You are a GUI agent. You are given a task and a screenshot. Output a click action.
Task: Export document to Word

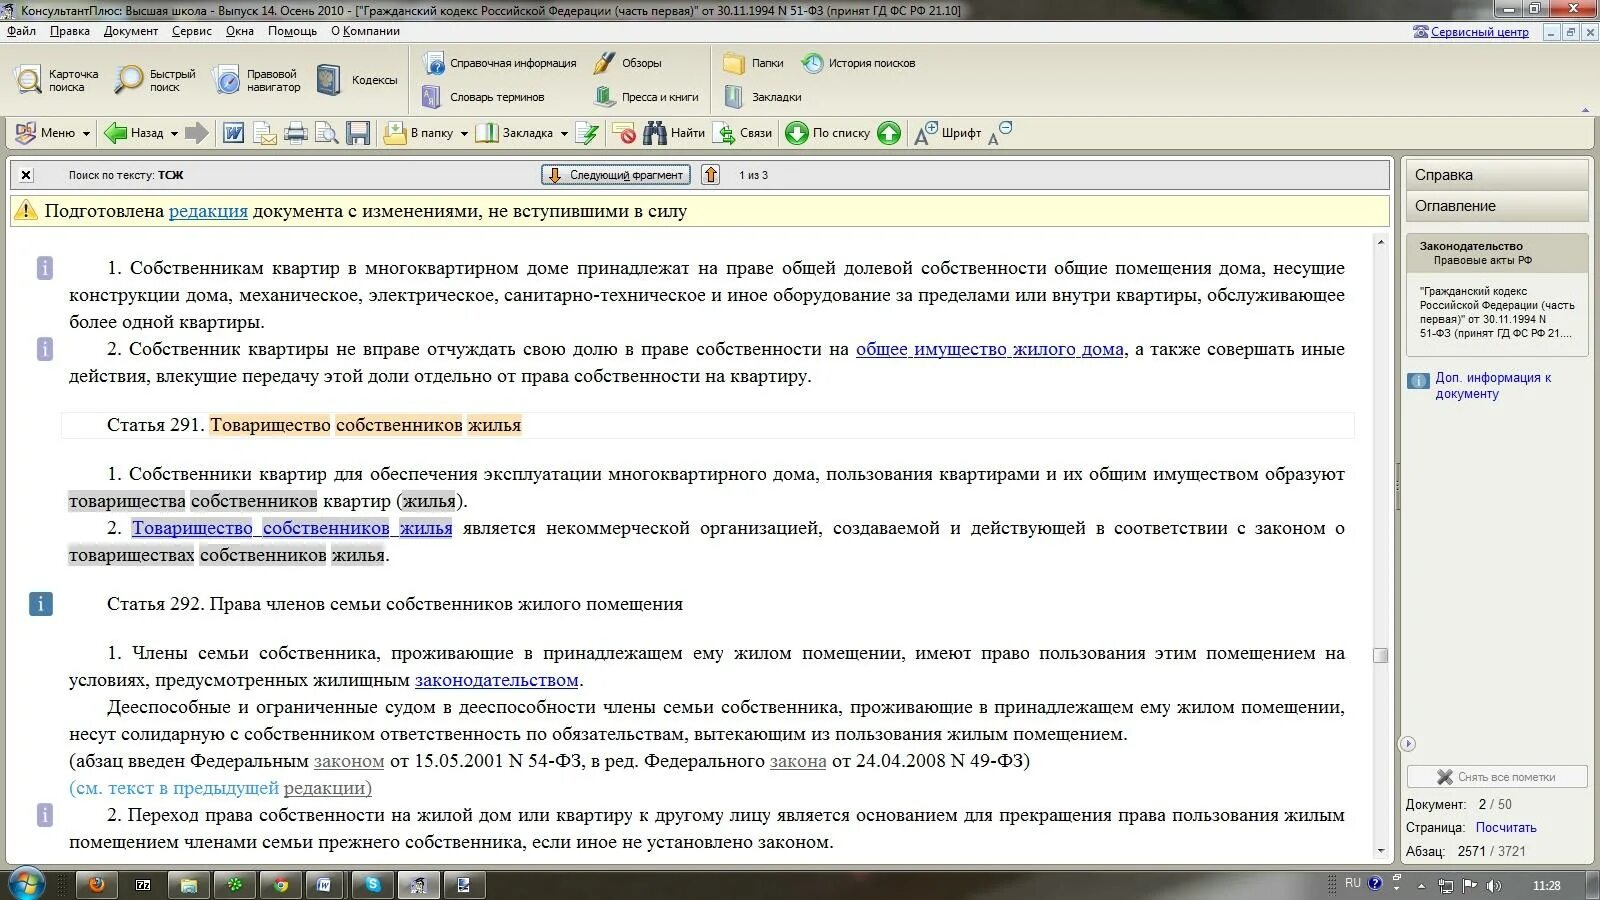pyautogui.click(x=233, y=133)
